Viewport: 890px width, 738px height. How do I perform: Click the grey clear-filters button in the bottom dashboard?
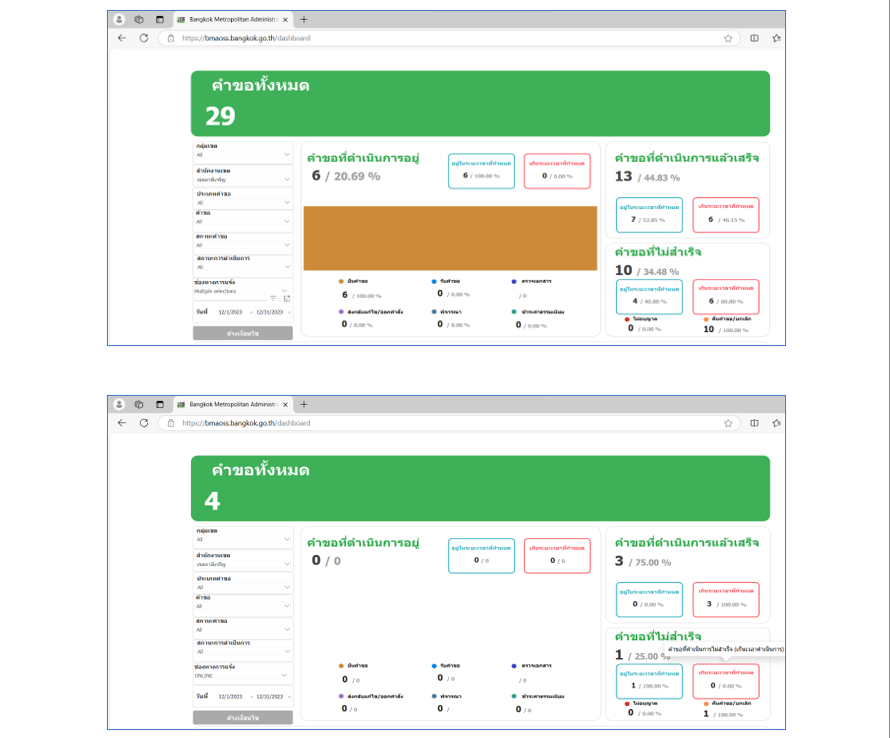[243, 717]
